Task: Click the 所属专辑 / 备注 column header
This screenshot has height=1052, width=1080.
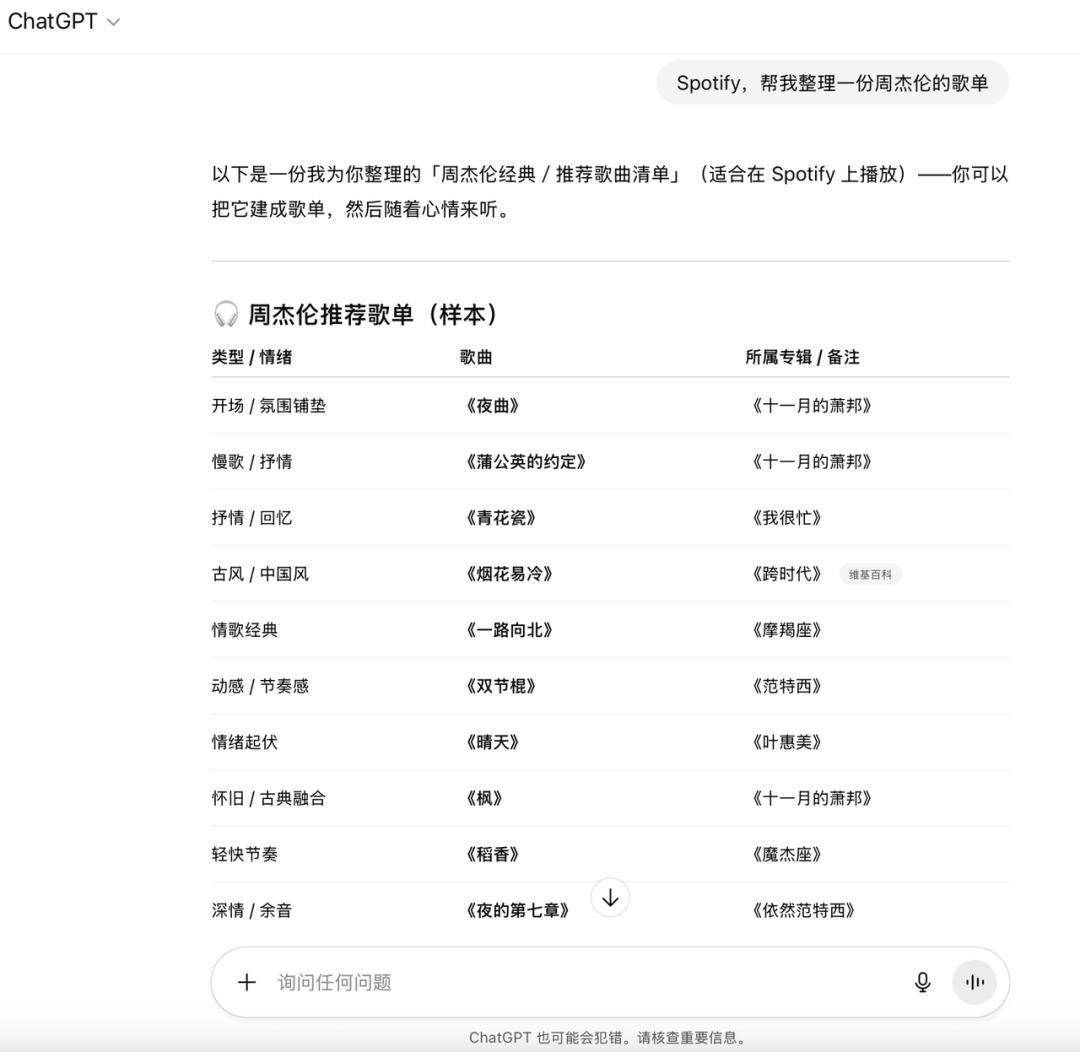Action: tap(802, 357)
